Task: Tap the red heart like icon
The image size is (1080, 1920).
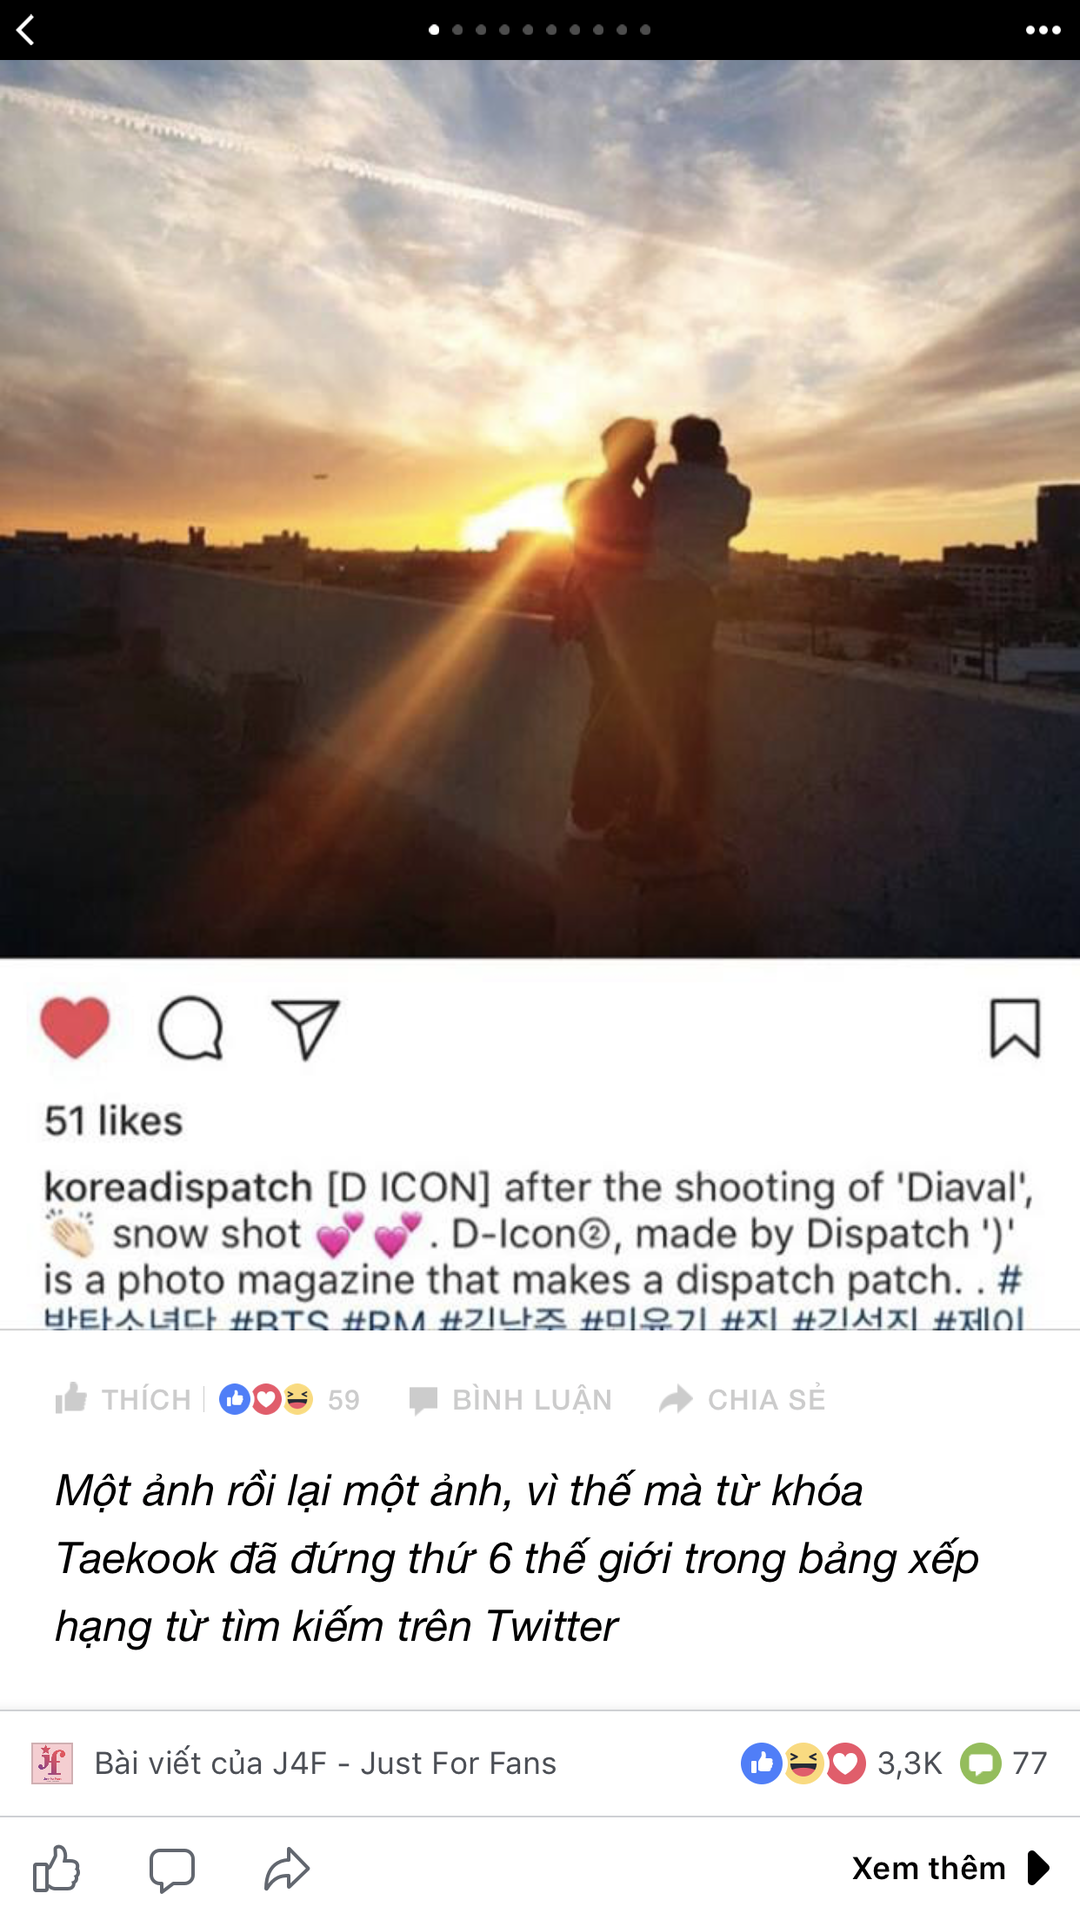Action: point(75,1027)
